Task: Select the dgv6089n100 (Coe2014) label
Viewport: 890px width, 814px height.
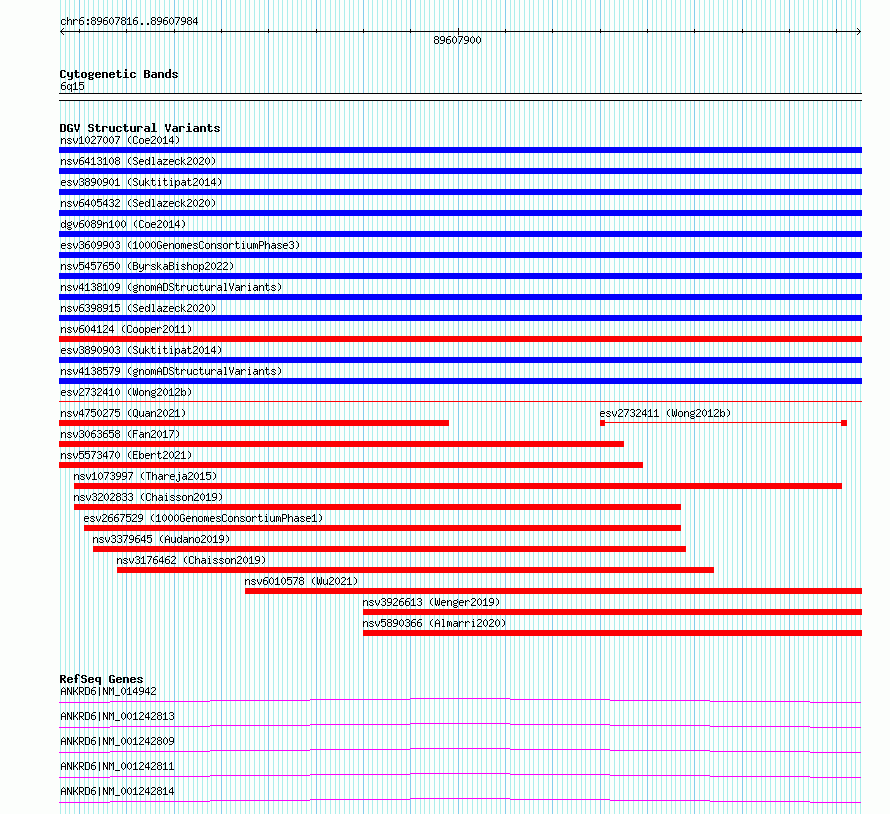Action: tap(123, 224)
